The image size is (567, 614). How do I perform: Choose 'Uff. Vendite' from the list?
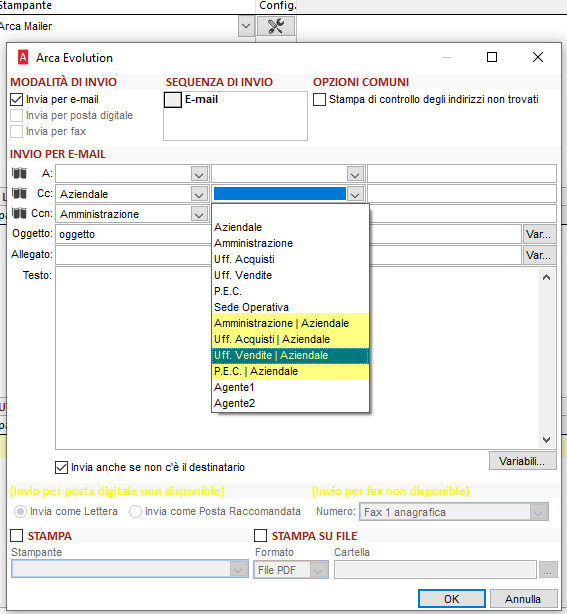click(x=290, y=275)
